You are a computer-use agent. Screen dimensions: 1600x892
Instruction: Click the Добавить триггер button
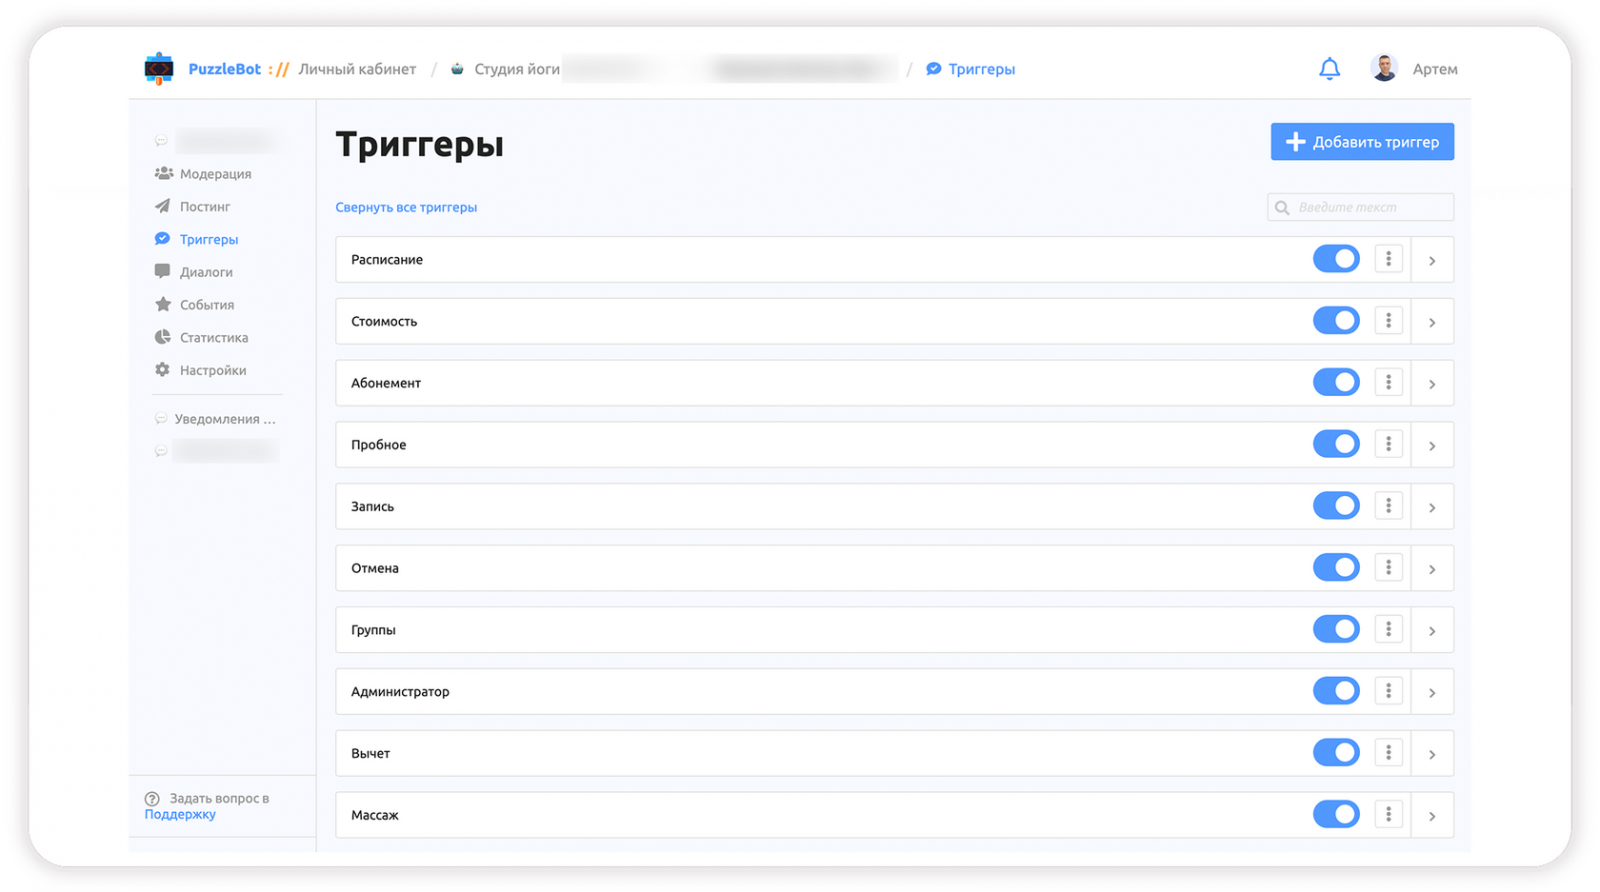coord(1362,142)
